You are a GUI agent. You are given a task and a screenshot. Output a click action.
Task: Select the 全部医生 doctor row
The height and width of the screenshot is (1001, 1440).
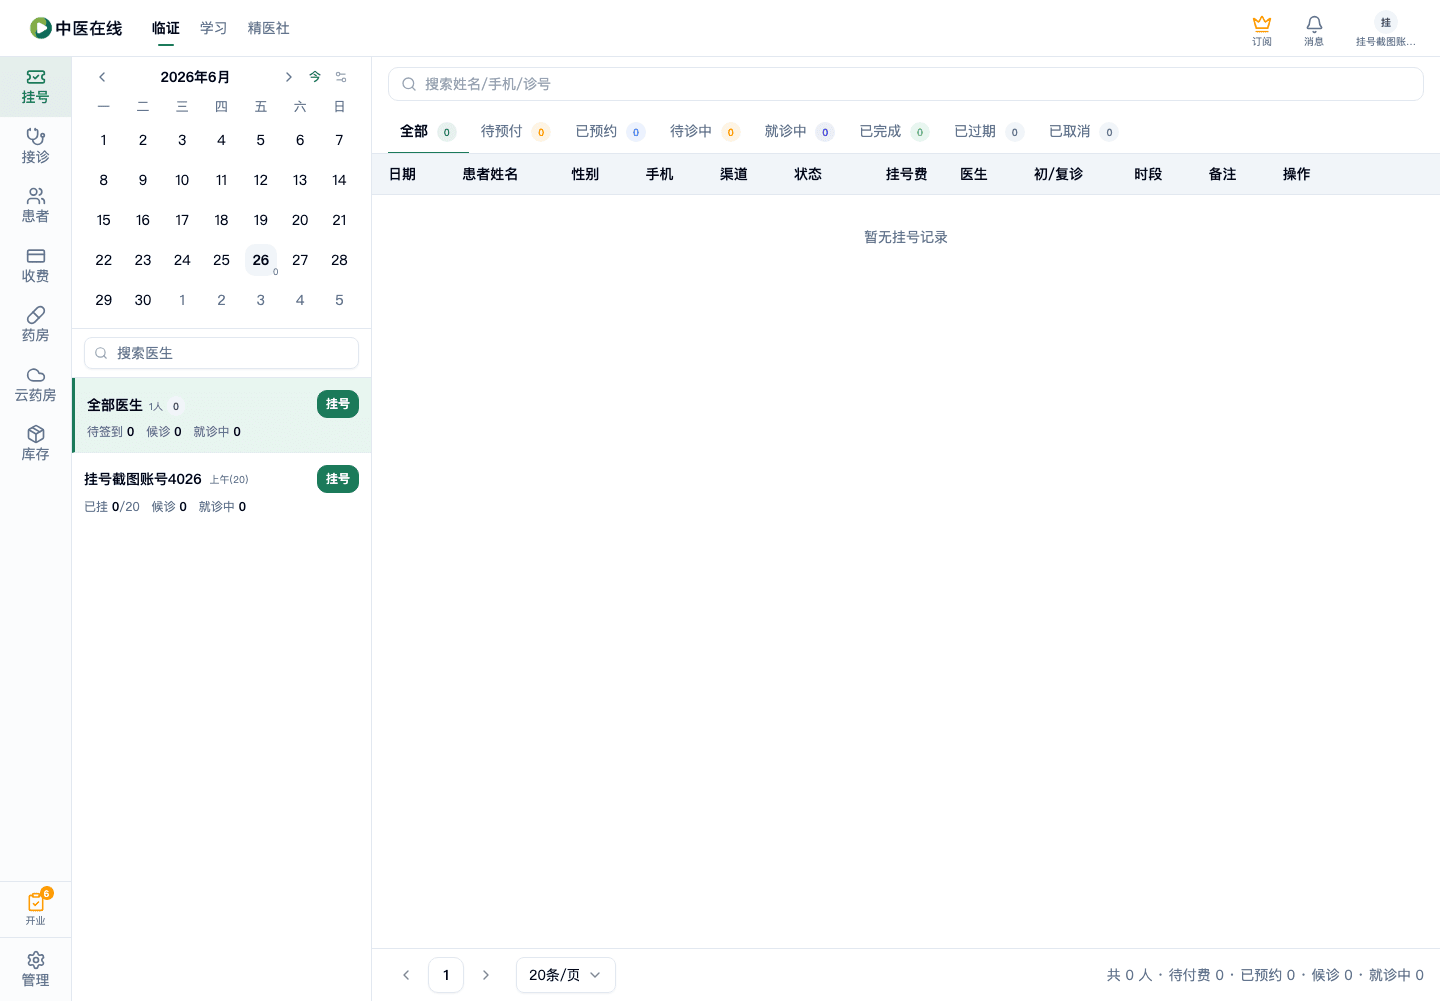(221, 416)
